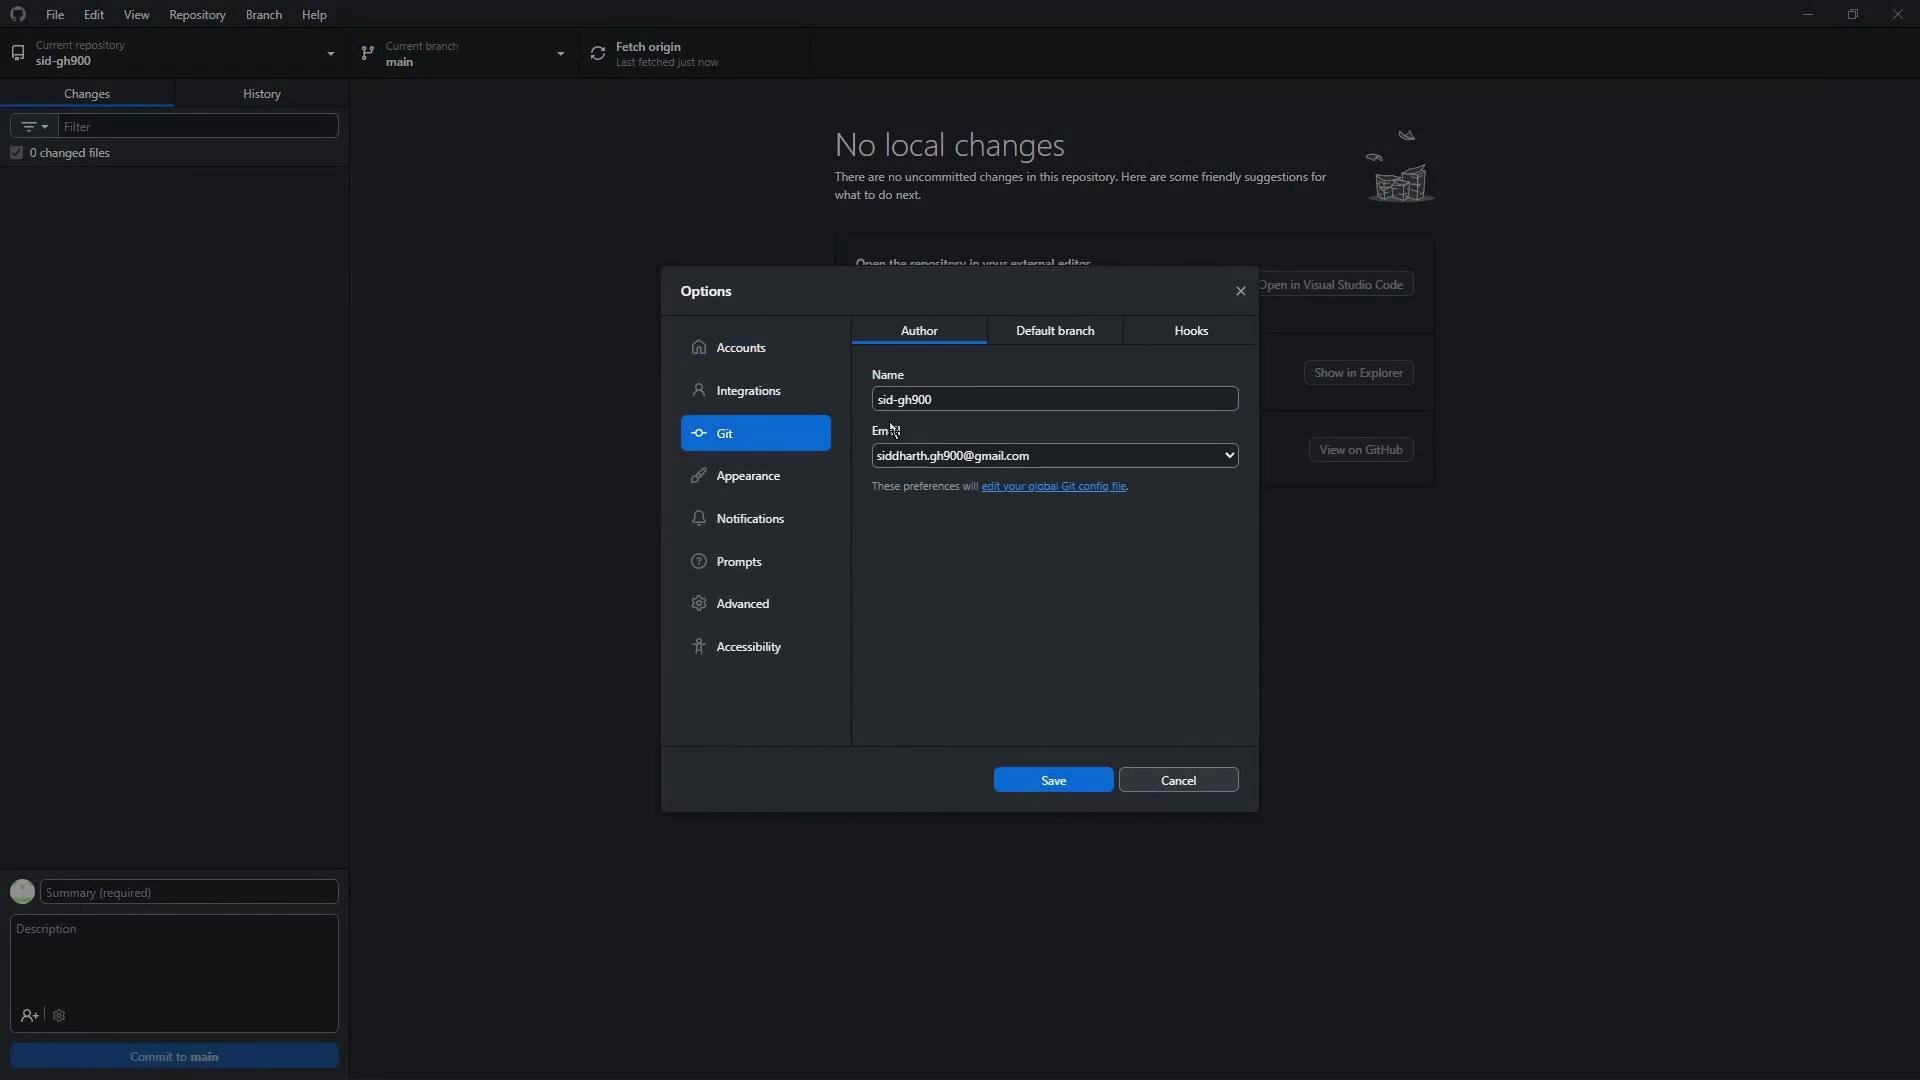Click the Prompts question mark icon
The height and width of the screenshot is (1080, 1920).
point(699,561)
